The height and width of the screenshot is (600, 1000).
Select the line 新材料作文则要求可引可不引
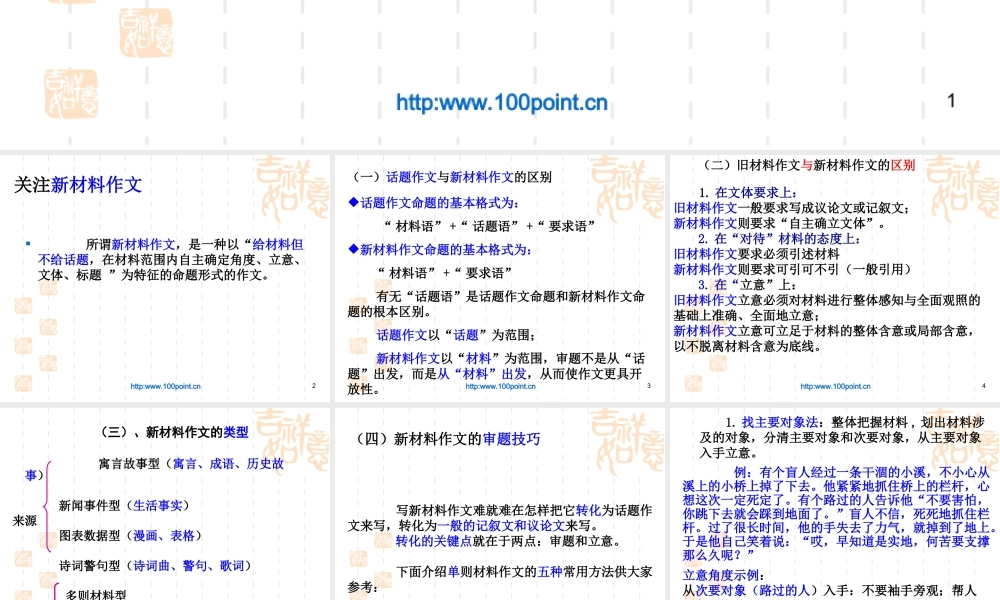point(795,269)
